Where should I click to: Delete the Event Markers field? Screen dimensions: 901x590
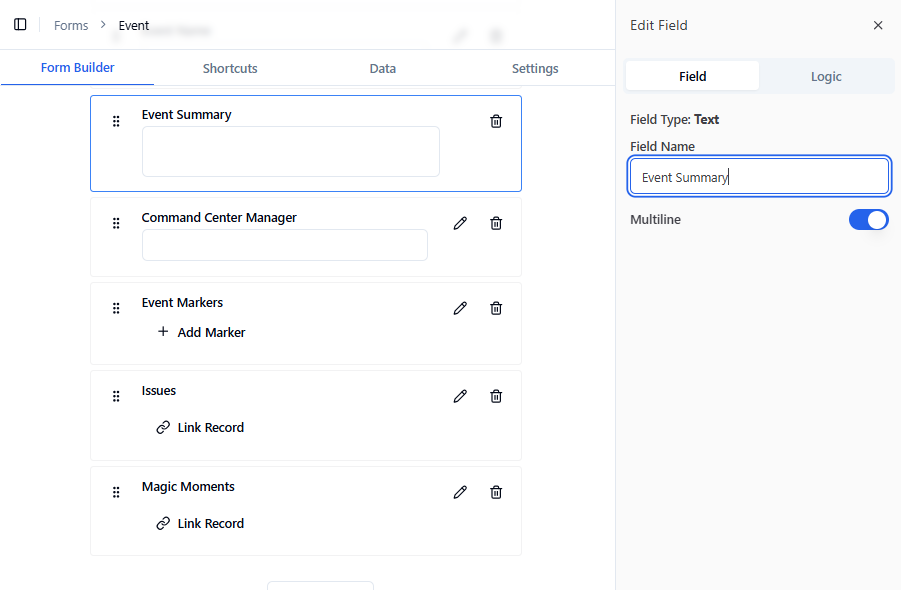[496, 308]
